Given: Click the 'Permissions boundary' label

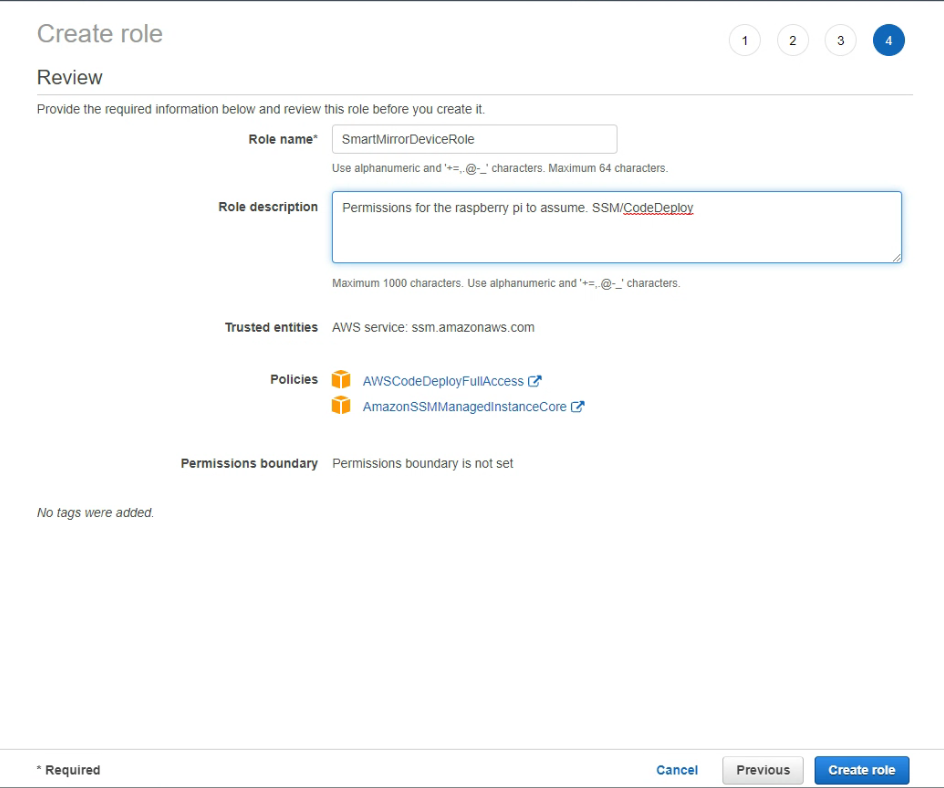Looking at the screenshot, I should (x=249, y=464).
